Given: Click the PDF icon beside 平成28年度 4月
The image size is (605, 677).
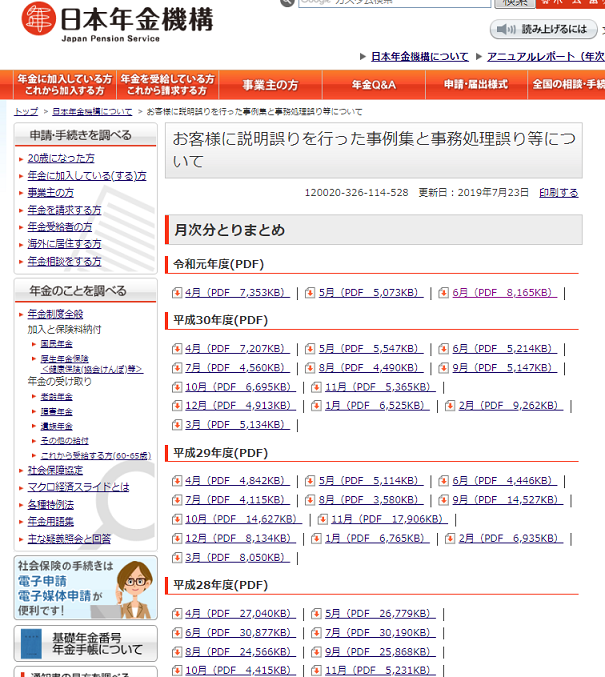Looking at the screenshot, I should point(177,613).
